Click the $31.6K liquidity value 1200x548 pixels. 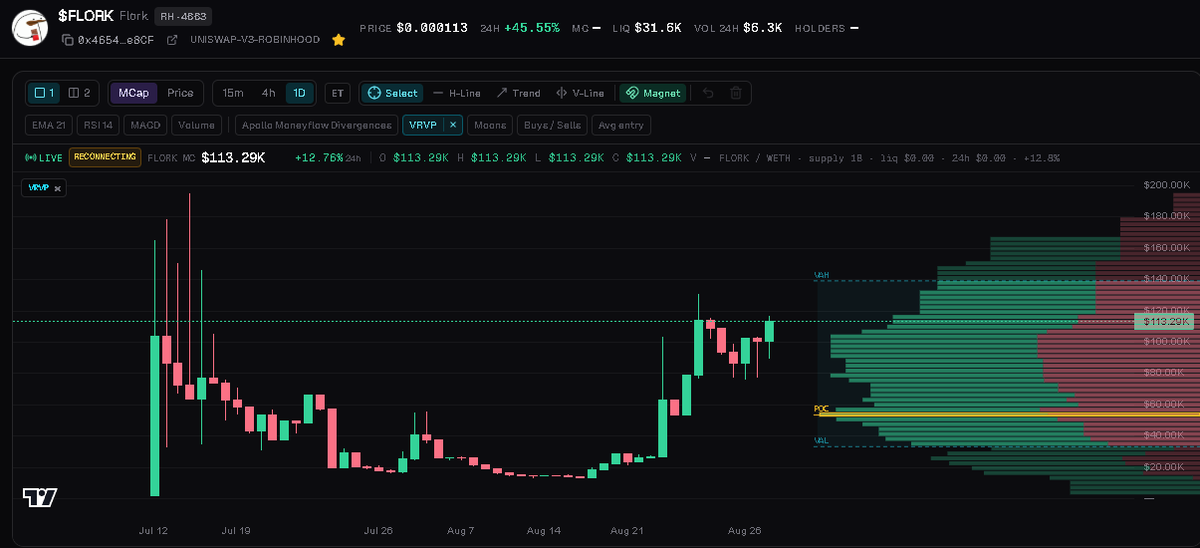coord(658,28)
